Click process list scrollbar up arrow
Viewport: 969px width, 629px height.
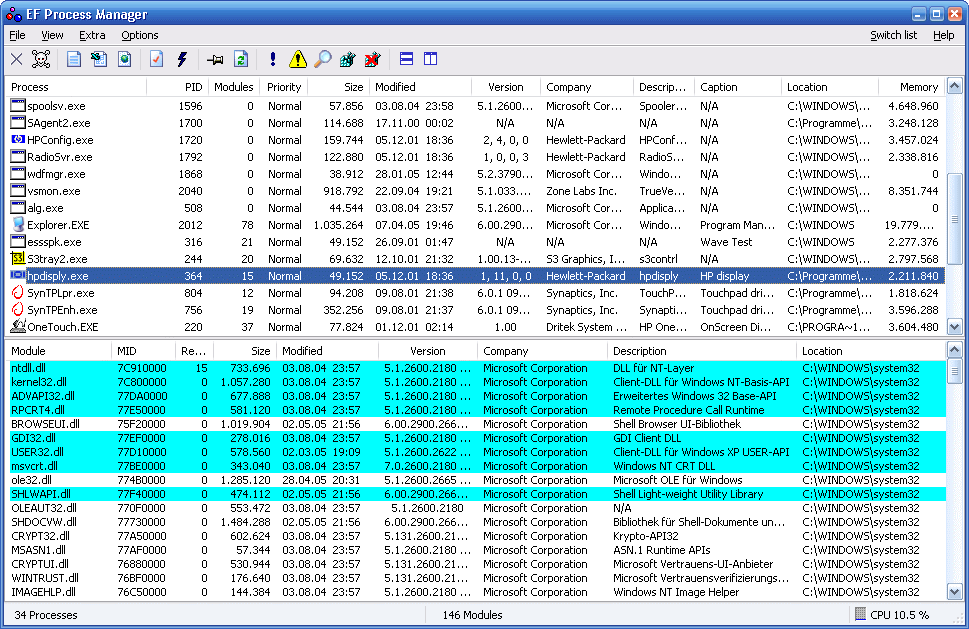pos(954,86)
